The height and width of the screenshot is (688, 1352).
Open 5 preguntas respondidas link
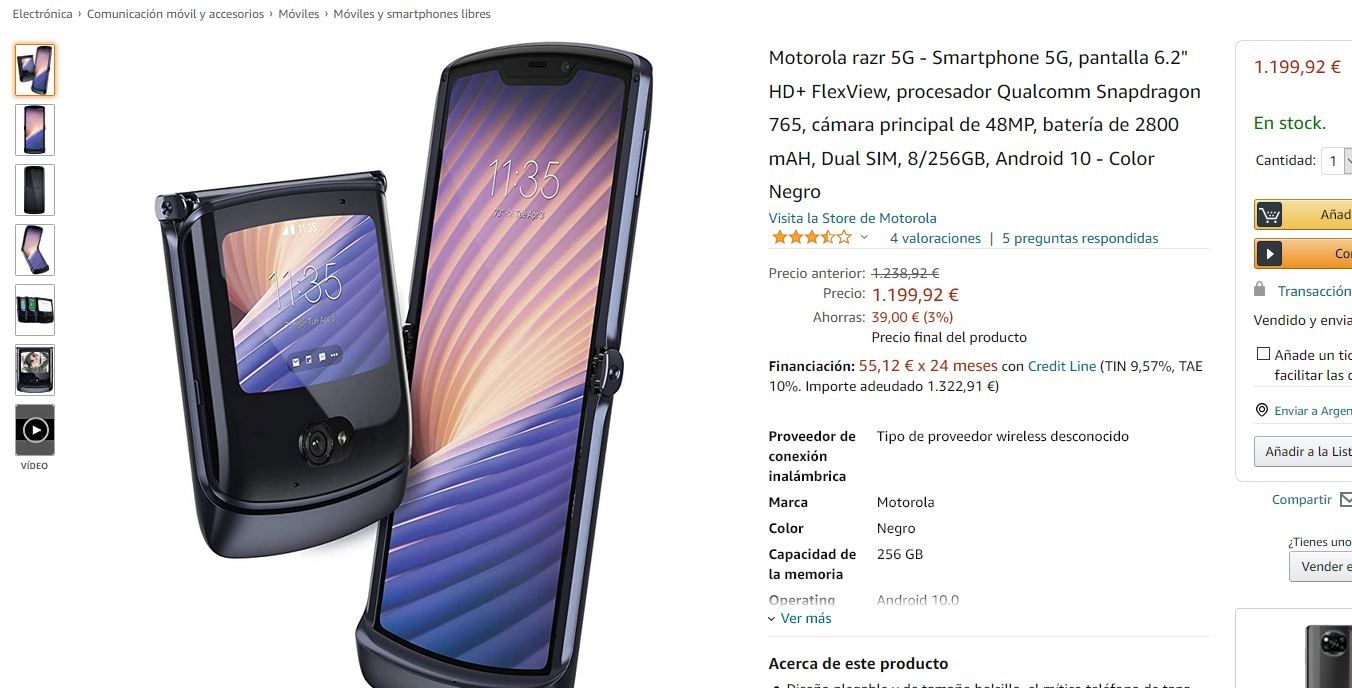pos(1080,238)
